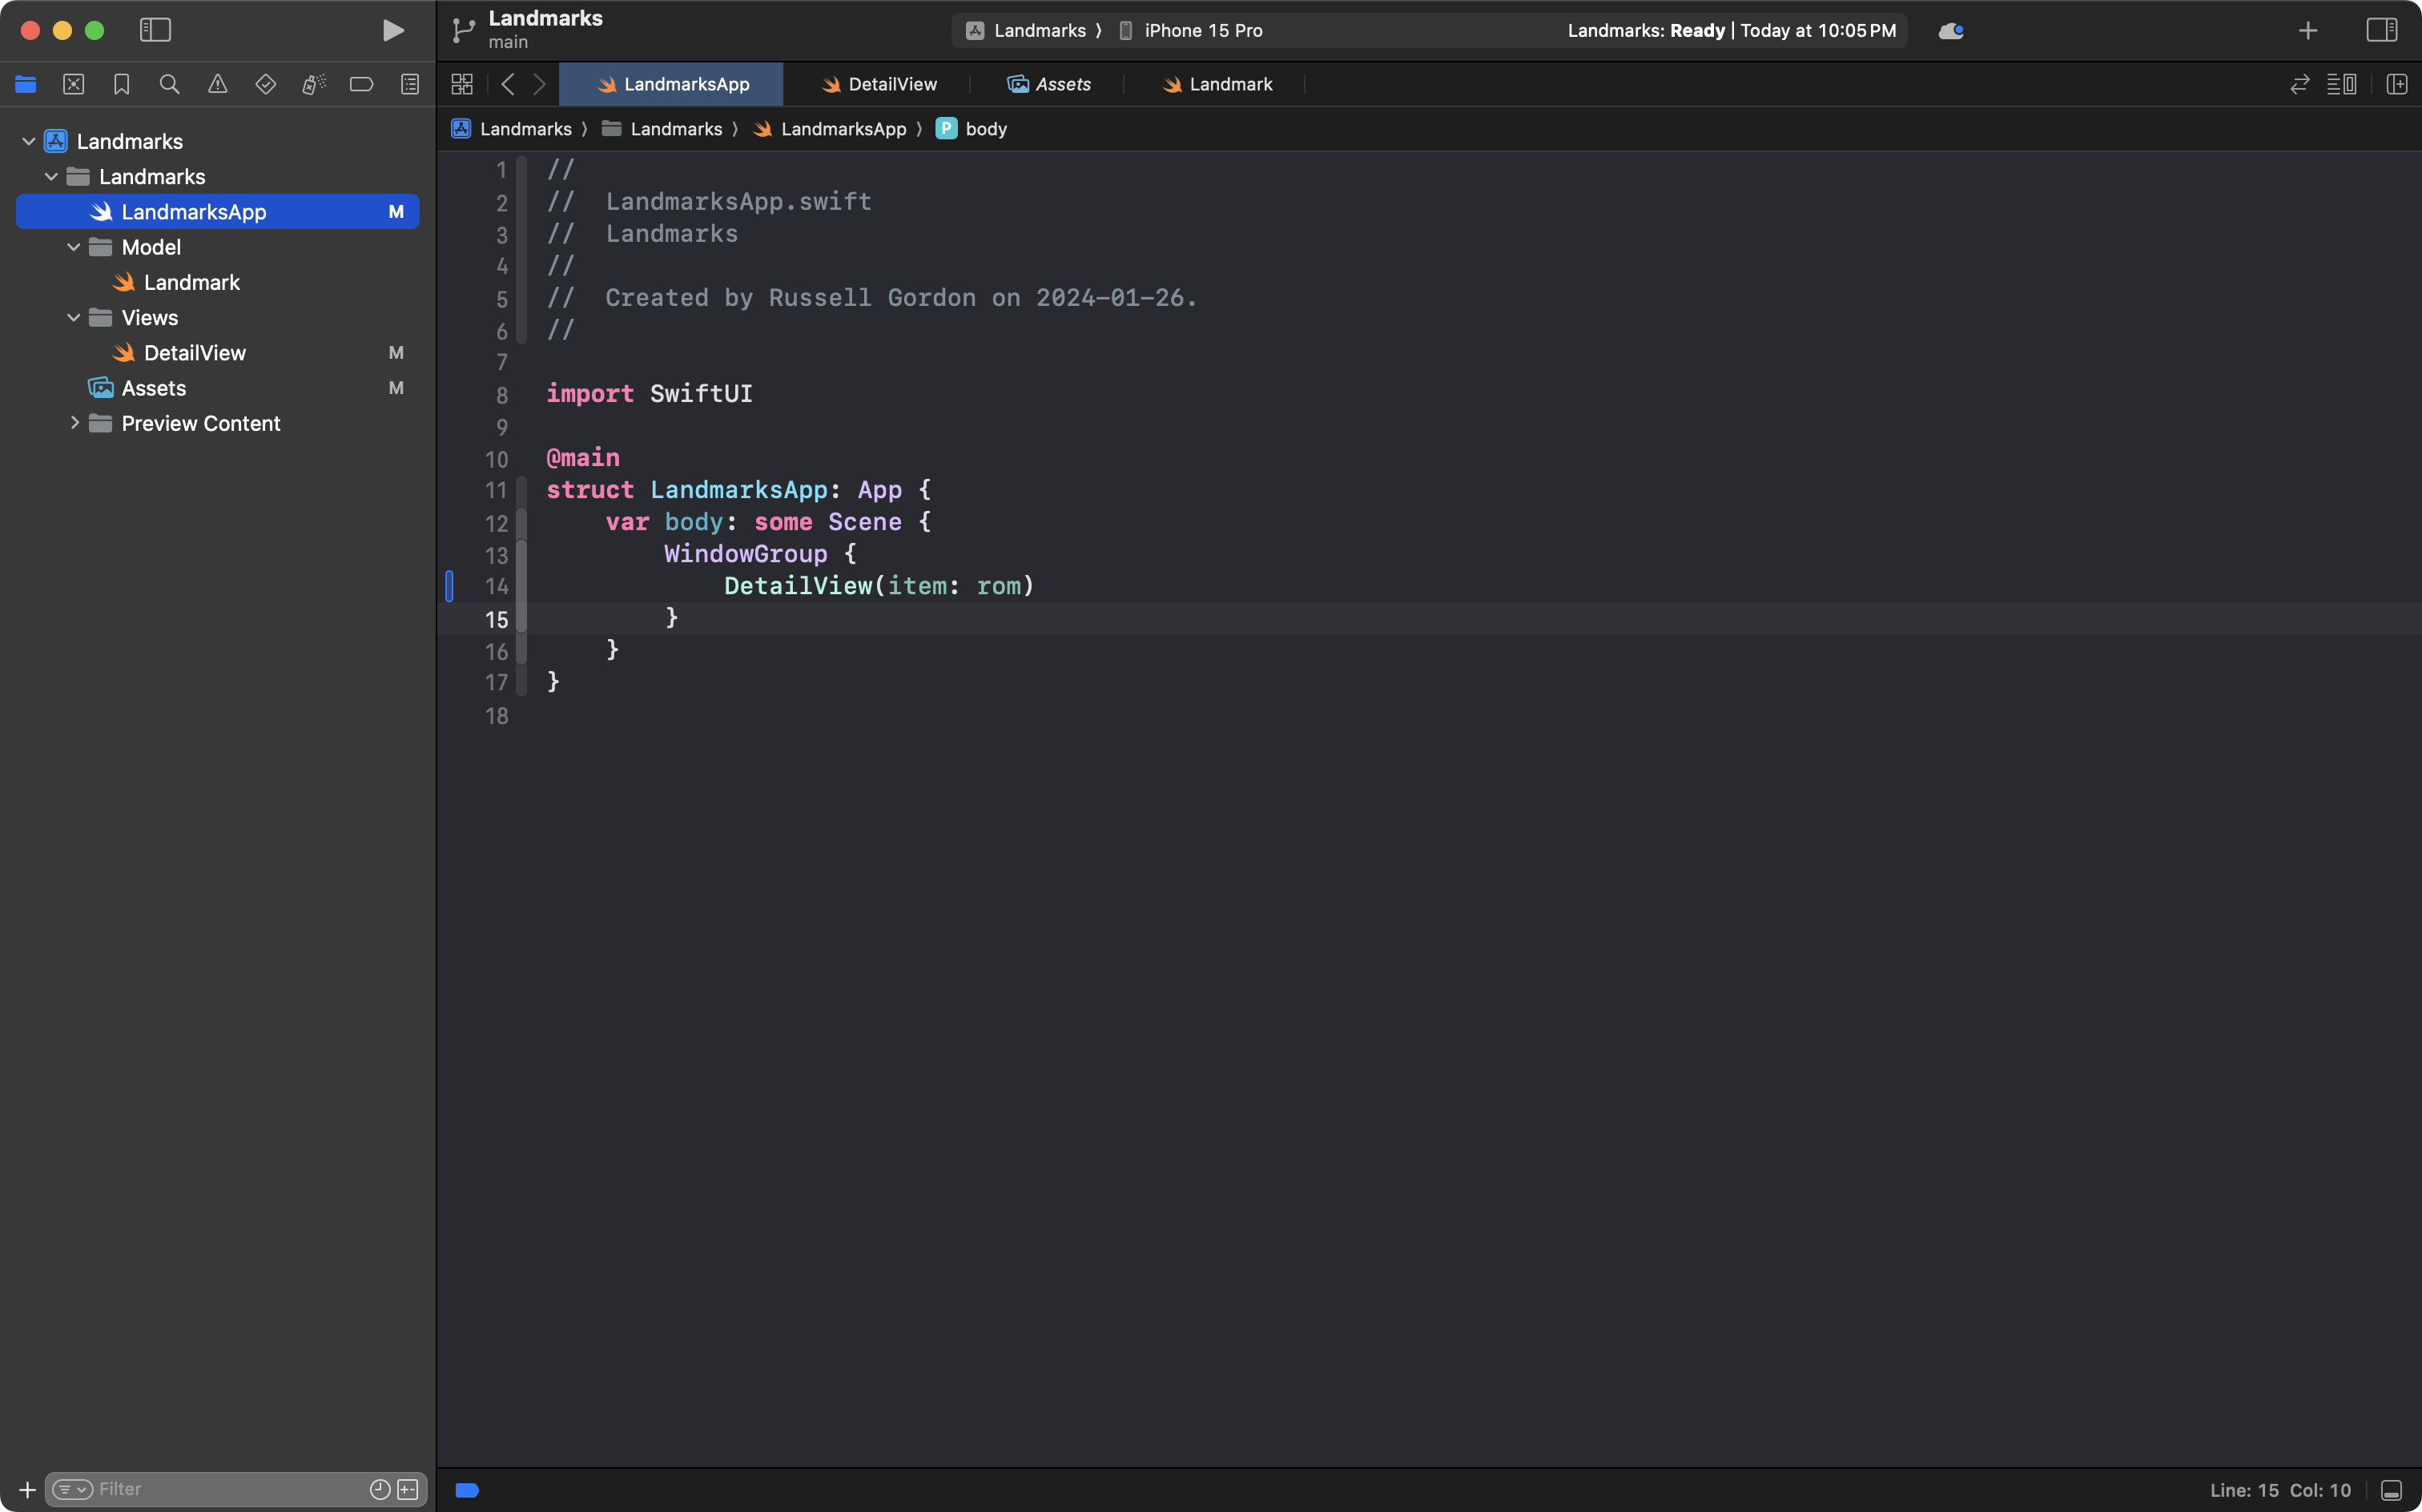Image resolution: width=2422 pixels, height=1512 pixels.
Task: Open the Test navigator
Action: pyautogui.click(x=266, y=84)
